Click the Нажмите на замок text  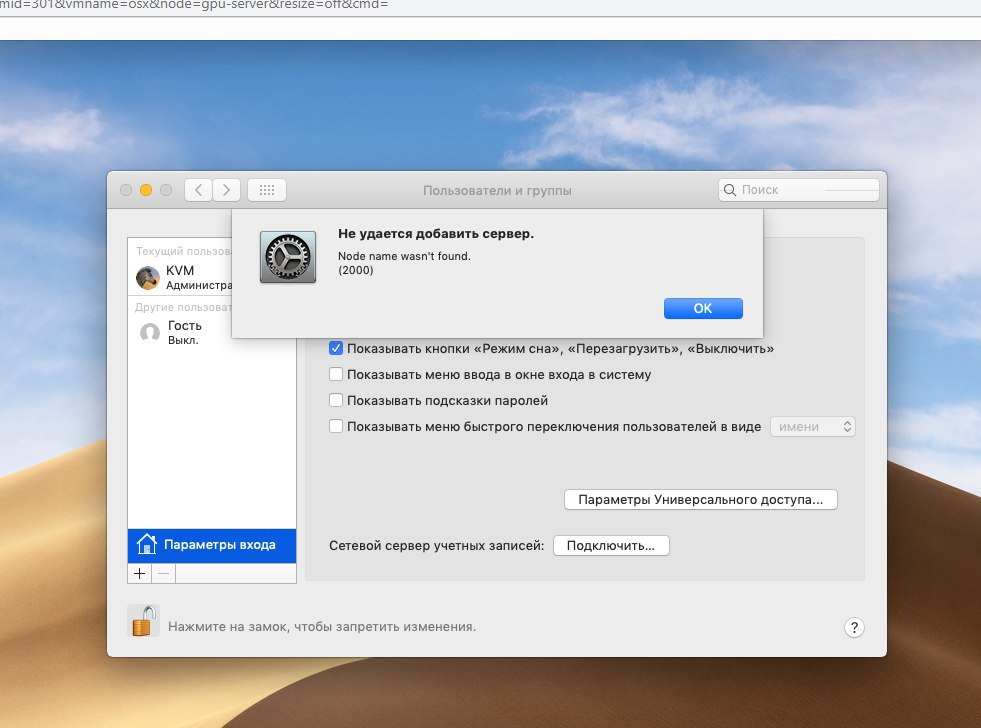(322, 627)
